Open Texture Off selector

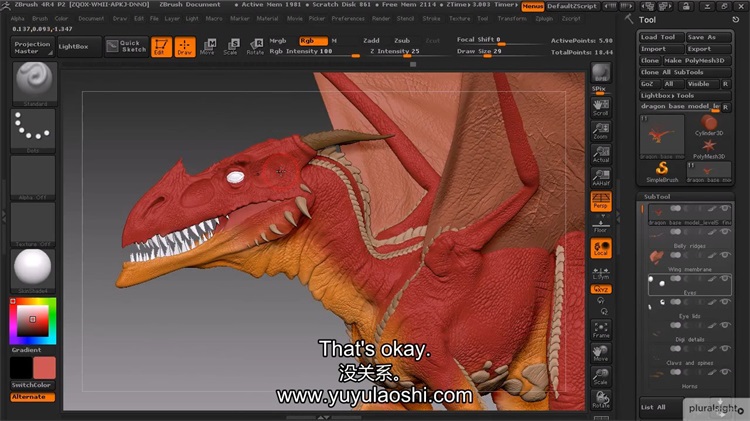[x=33, y=224]
